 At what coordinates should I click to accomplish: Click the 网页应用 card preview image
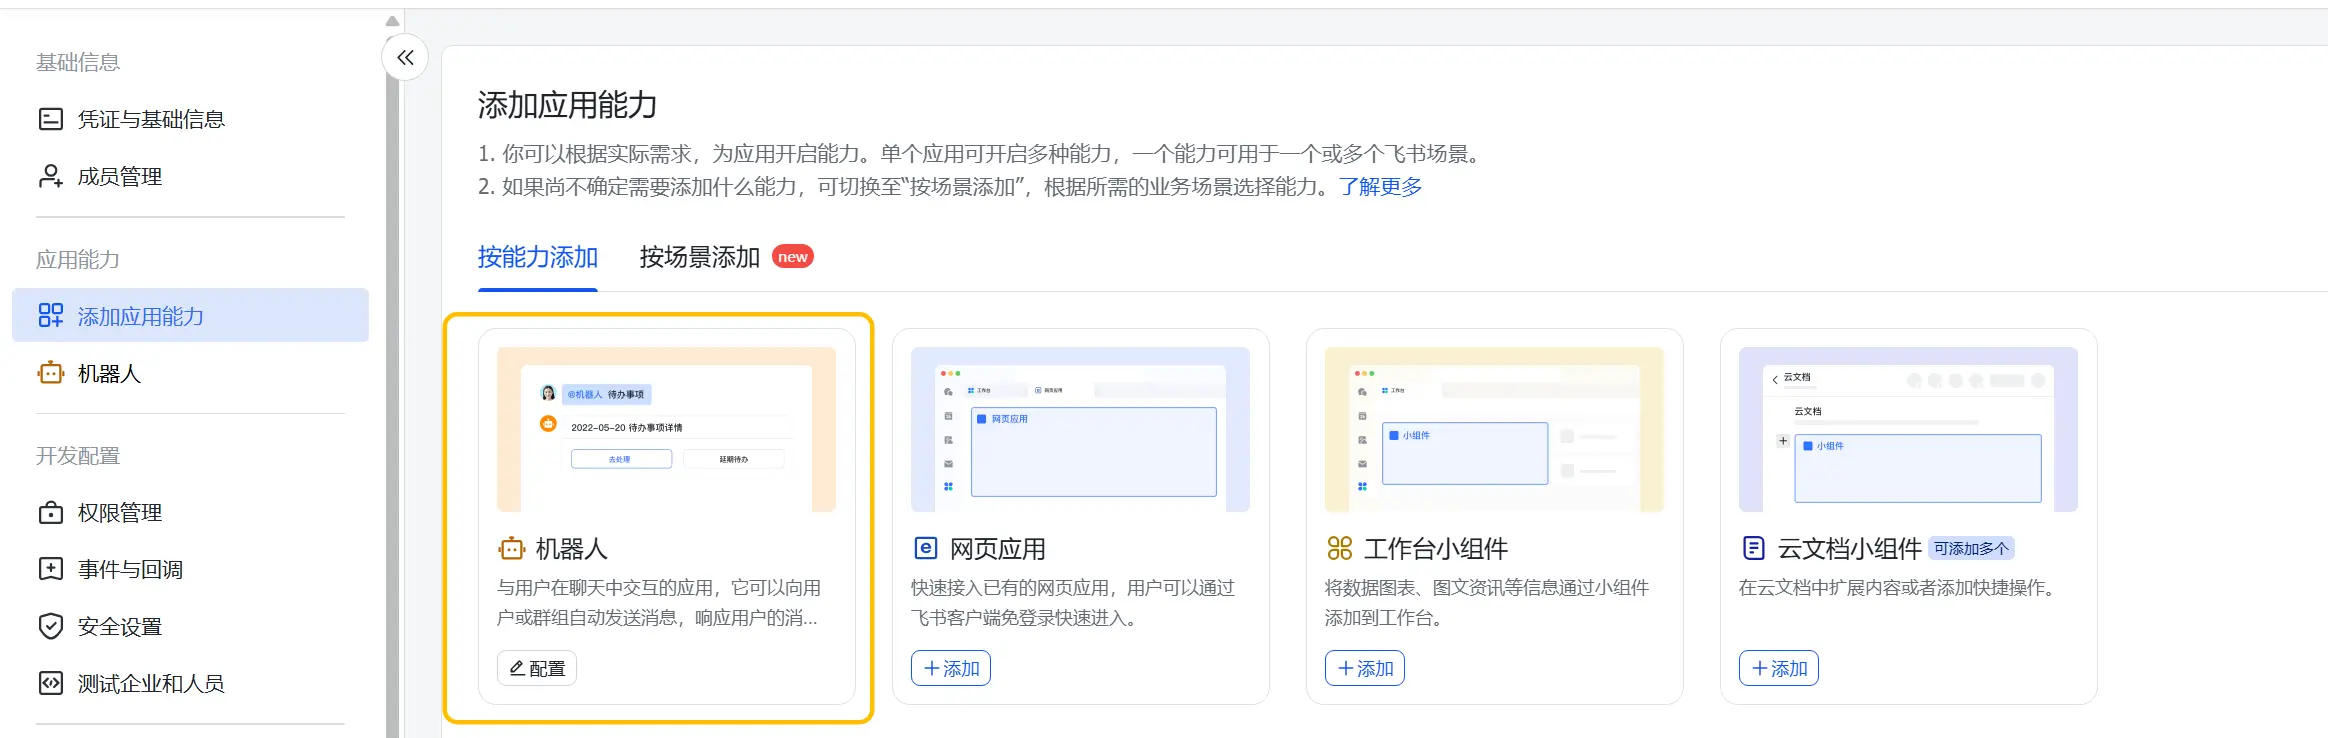click(x=1080, y=429)
